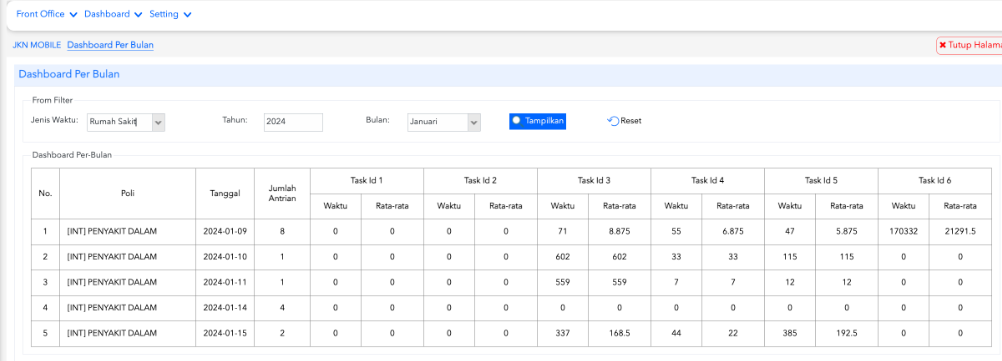1002x361 pixels.
Task: Click the search icon on Tampilkan
Action: point(516,120)
